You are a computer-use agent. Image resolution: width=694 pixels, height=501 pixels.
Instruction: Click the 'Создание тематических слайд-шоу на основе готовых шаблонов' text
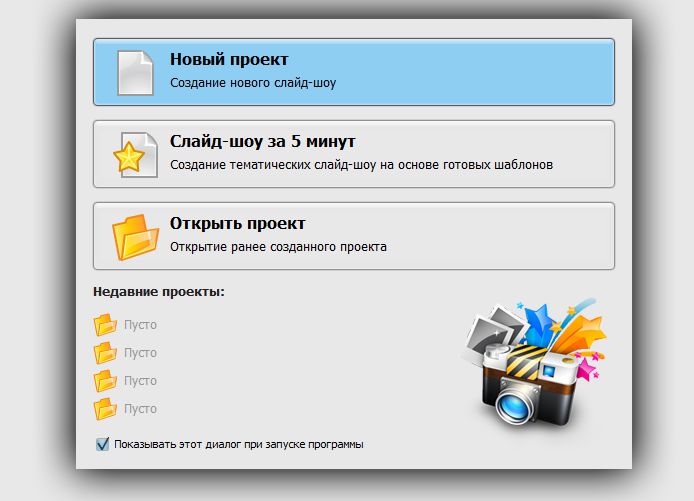tap(361, 165)
